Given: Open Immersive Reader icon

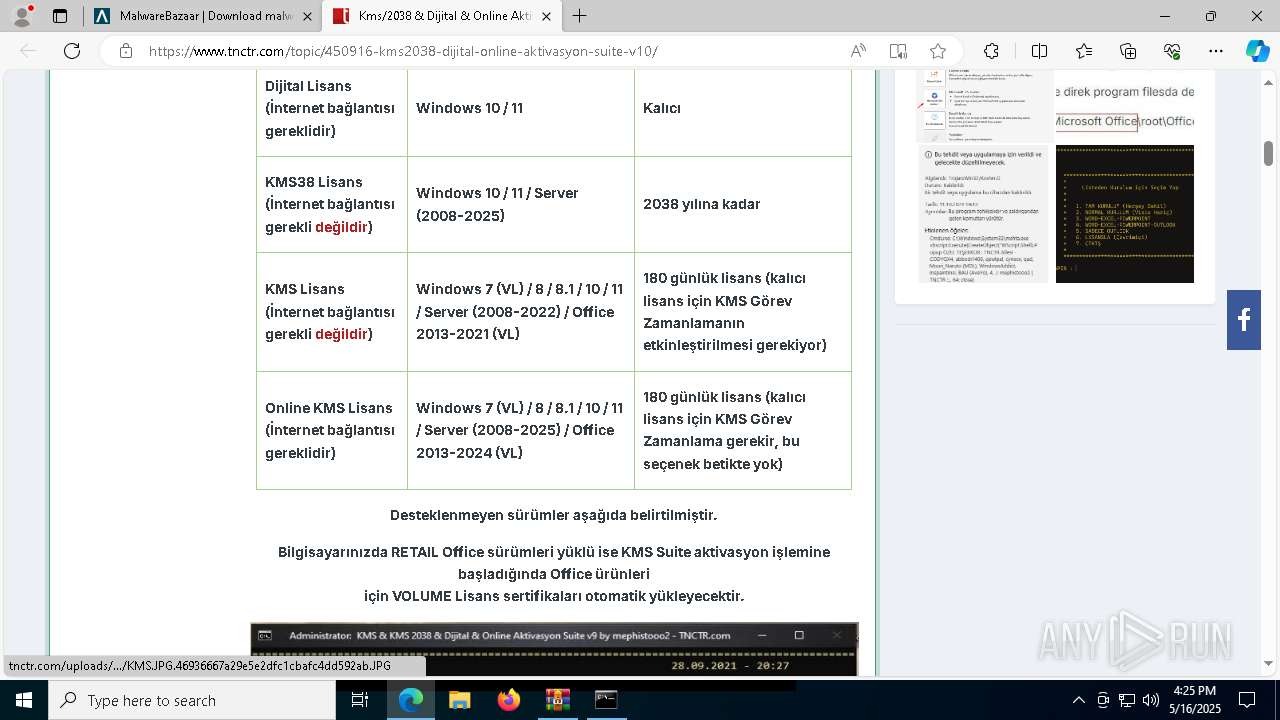Looking at the screenshot, I should tap(898, 51).
